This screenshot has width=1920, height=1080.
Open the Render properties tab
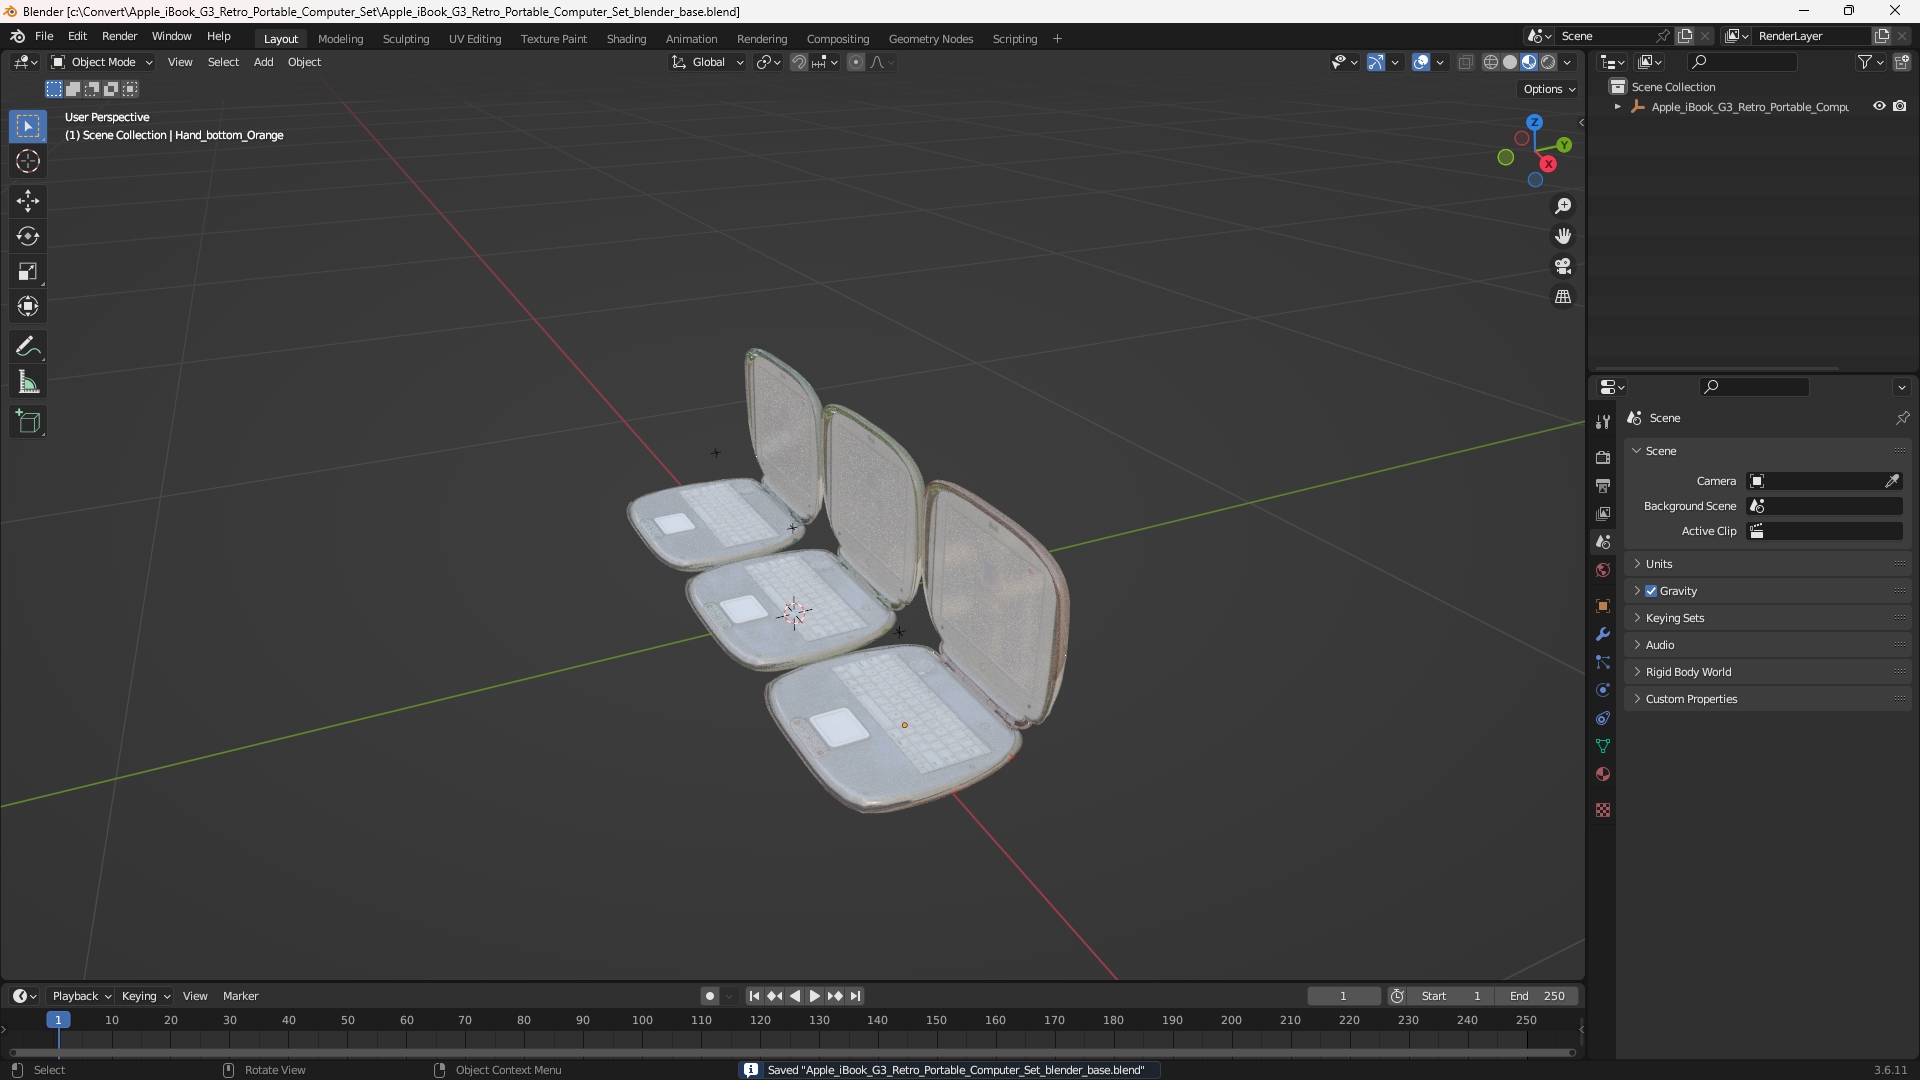click(x=1603, y=457)
